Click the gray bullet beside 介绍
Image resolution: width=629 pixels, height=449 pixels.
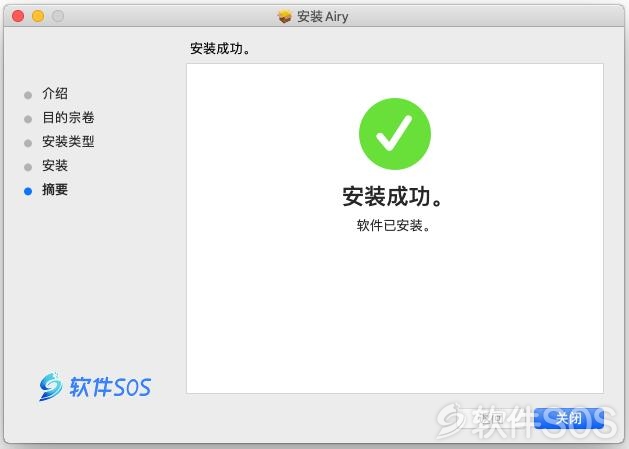point(28,95)
